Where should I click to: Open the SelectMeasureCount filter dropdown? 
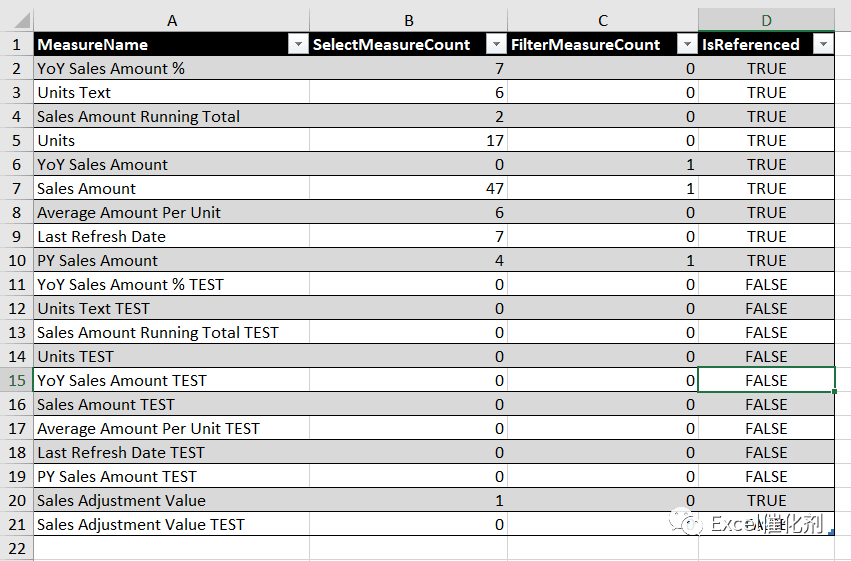pos(496,44)
